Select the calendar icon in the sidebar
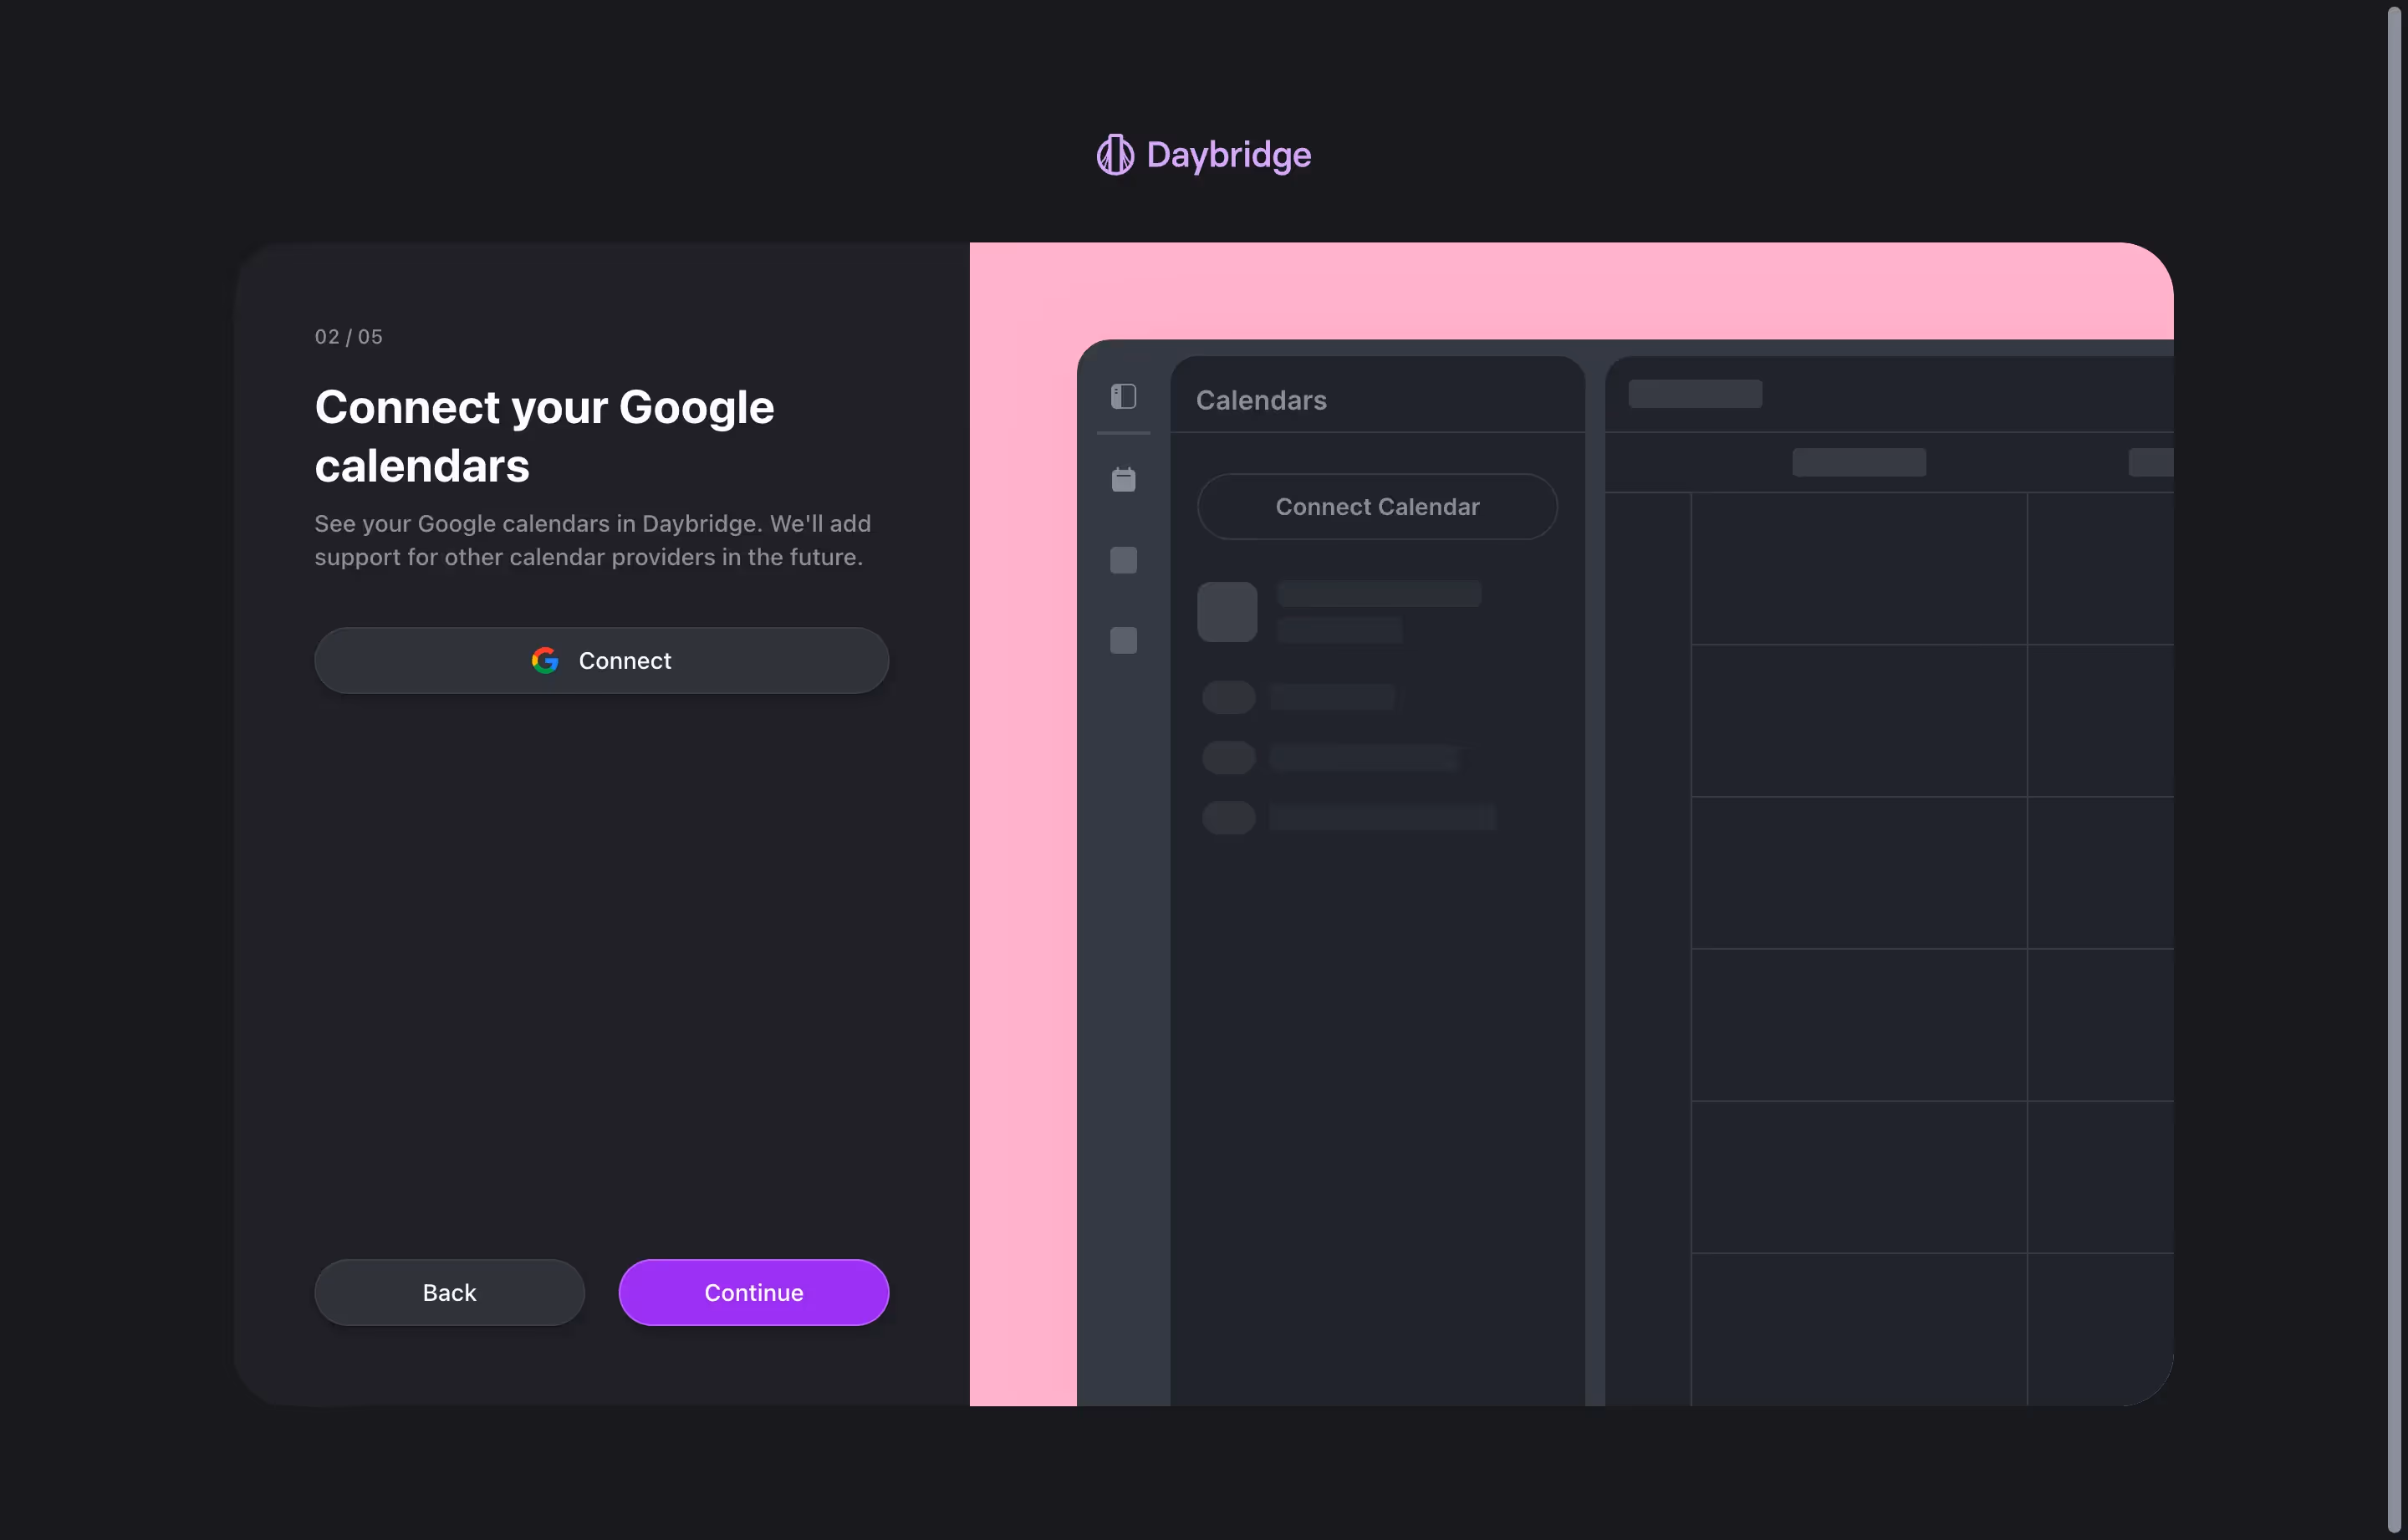Viewport: 2408px width, 1540px height. click(1123, 479)
